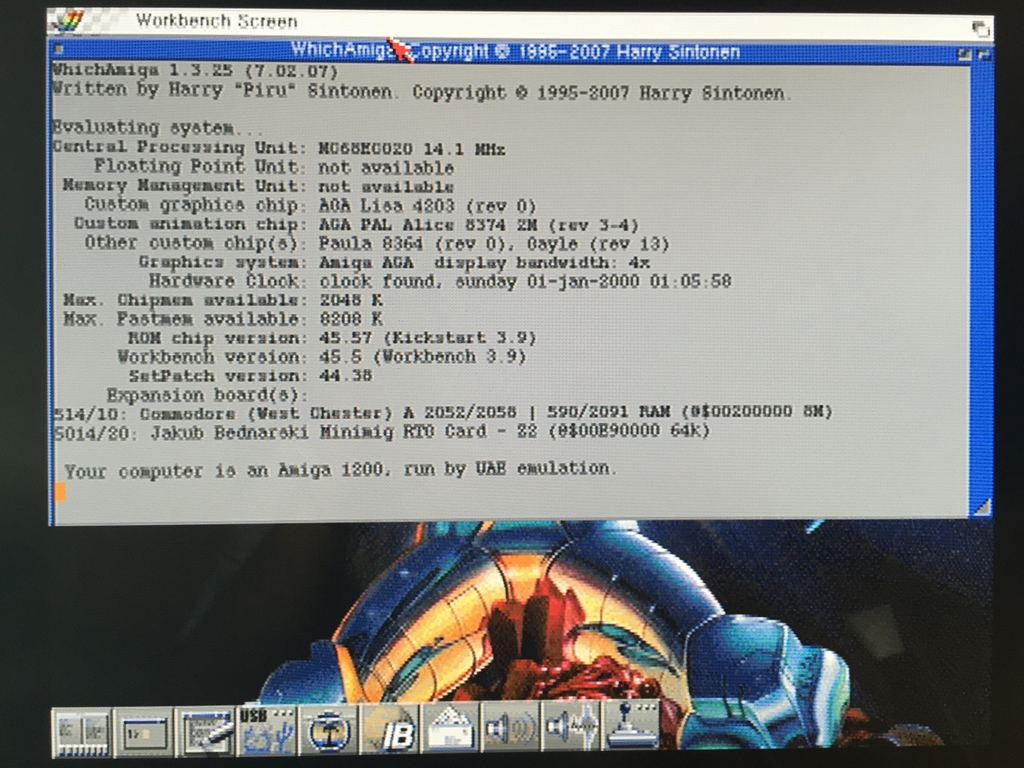Click the Hardware Clock 'clock found' line
Image resolution: width=1024 pixels, height=768 pixels.
click(440, 281)
